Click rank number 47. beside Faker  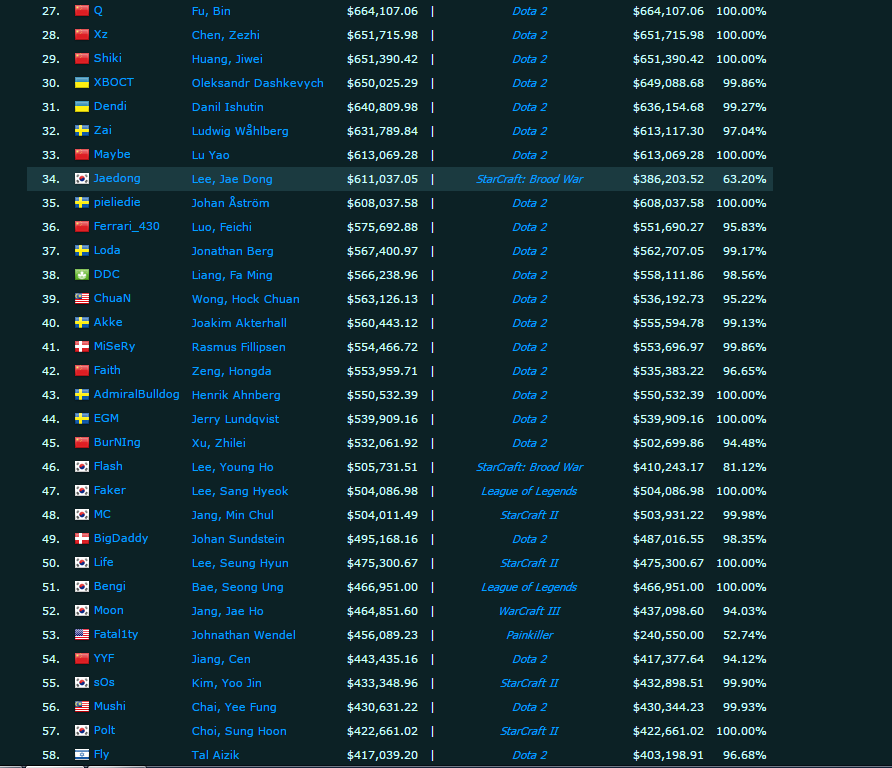tap(51, 491)
